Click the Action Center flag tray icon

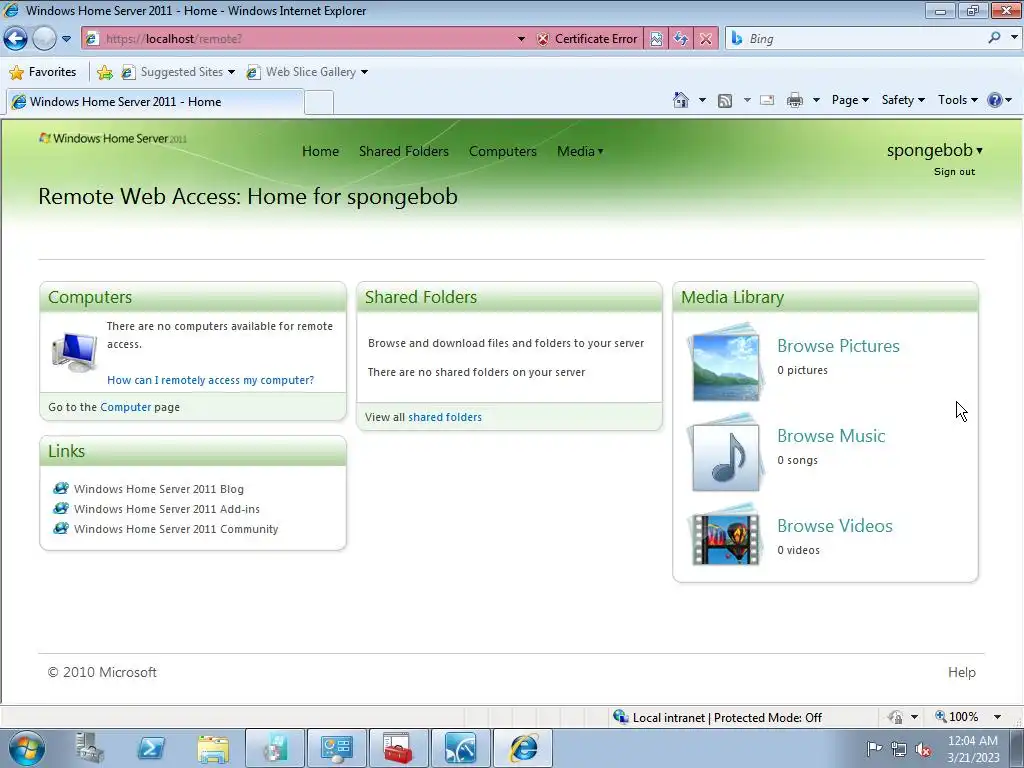click(874, 748)
